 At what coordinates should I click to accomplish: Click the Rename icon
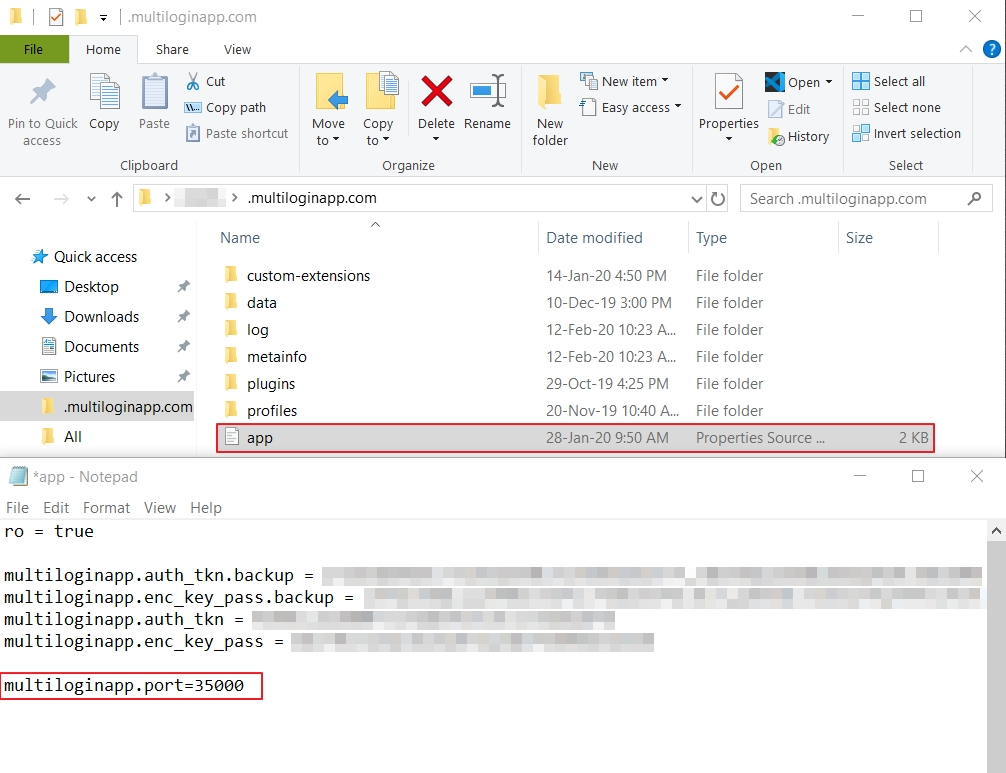point(488,90)
